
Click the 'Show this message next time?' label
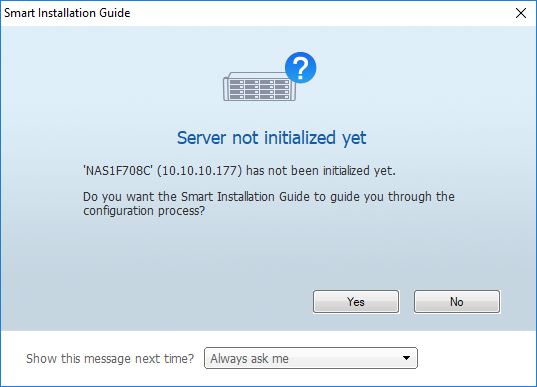[x=110, y=359]
